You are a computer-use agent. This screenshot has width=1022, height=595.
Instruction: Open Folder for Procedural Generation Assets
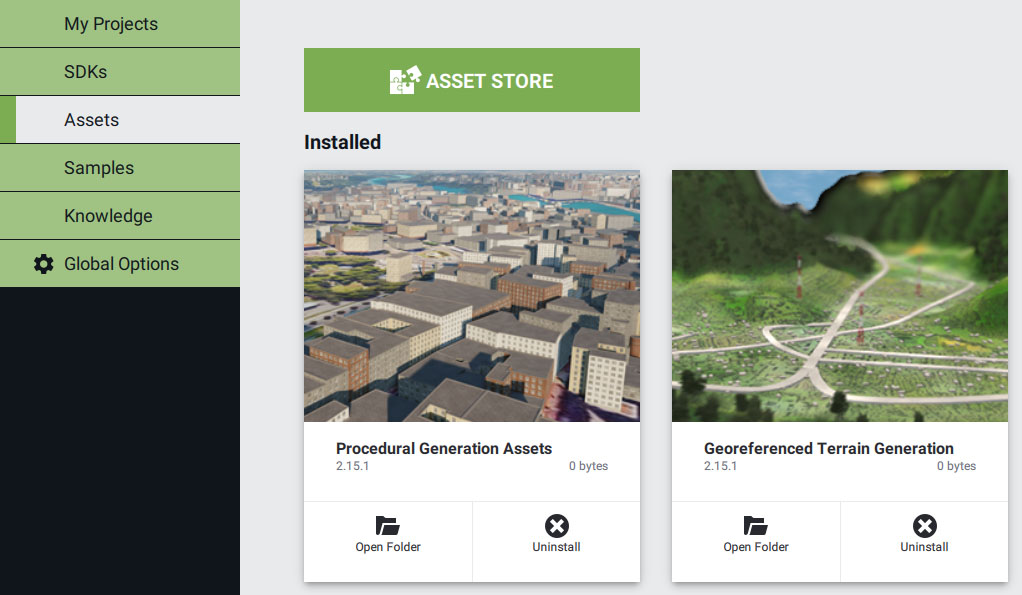pyautogui.click(x=388, y=542)
